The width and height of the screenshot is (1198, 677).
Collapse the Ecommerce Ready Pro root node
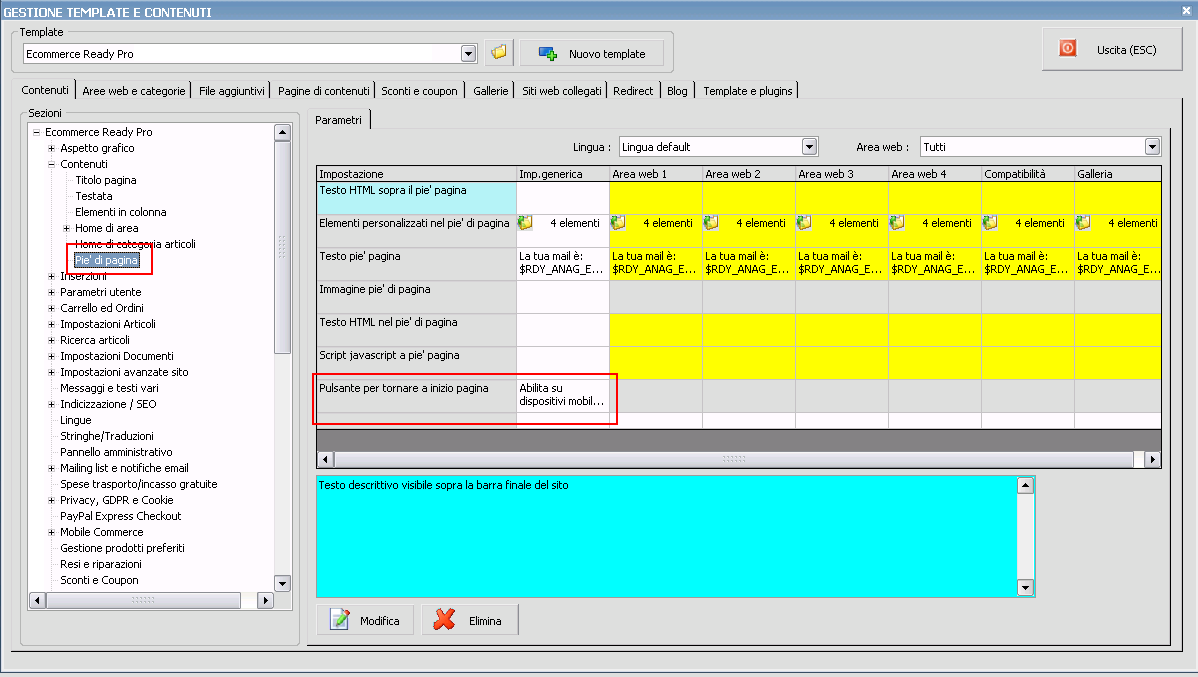(x=36, y=132)
